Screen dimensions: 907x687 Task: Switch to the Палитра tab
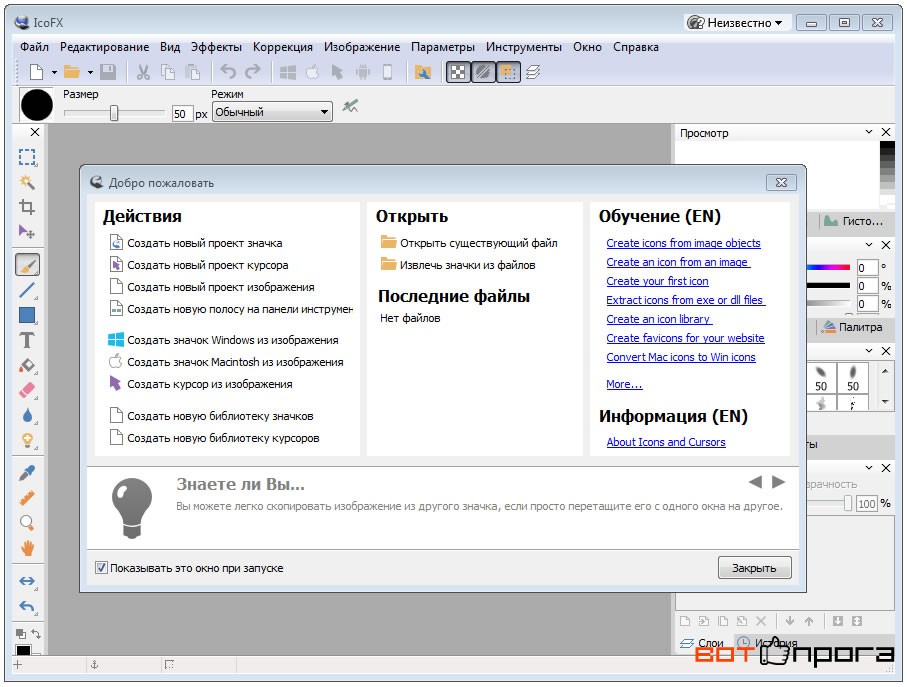coord(853,327)
